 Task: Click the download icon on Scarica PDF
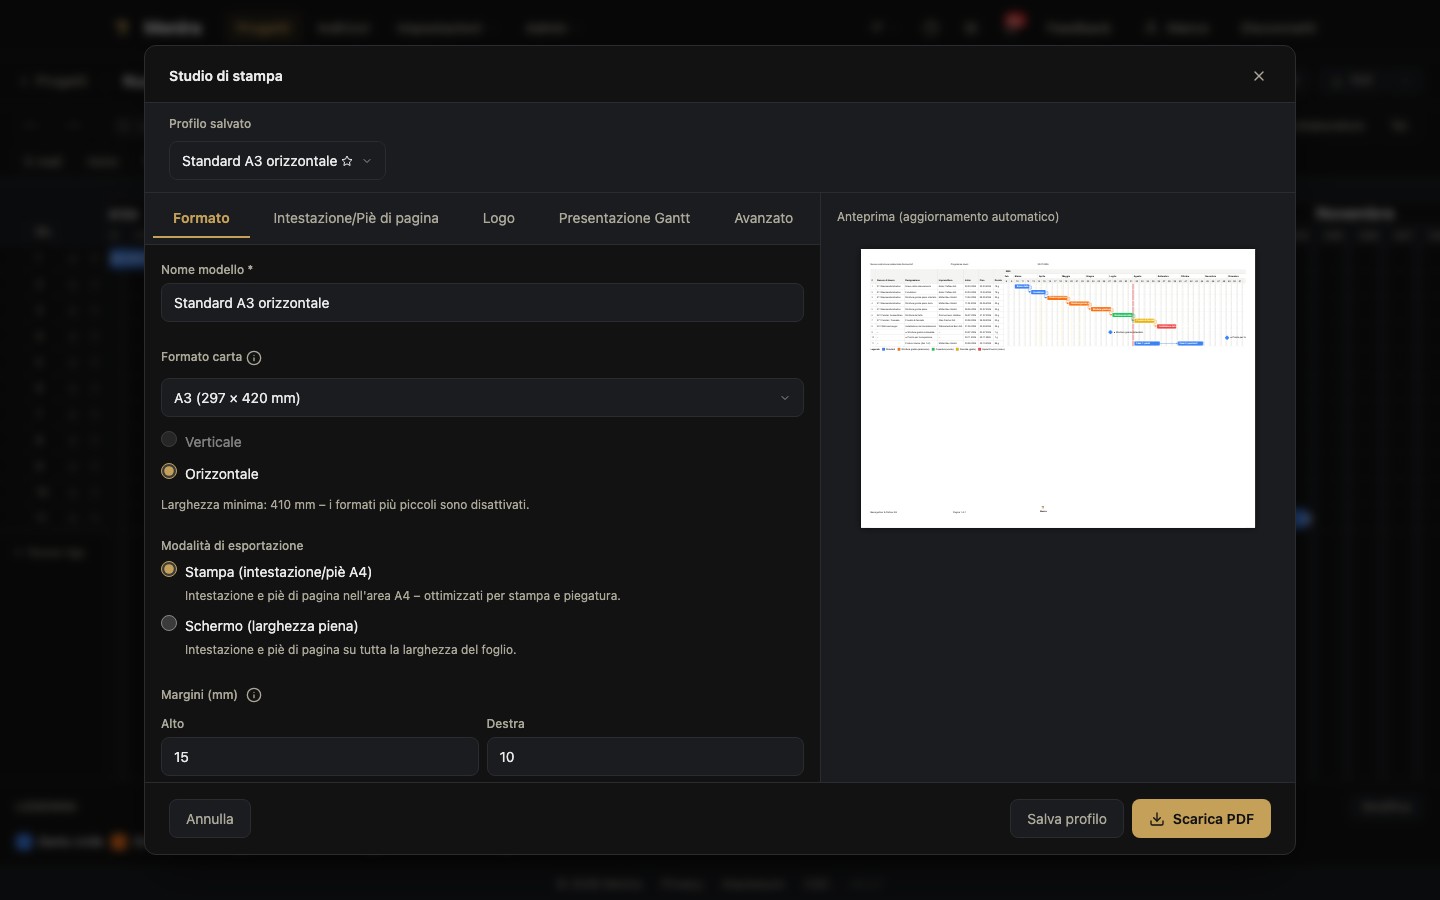click(1157, 819)
